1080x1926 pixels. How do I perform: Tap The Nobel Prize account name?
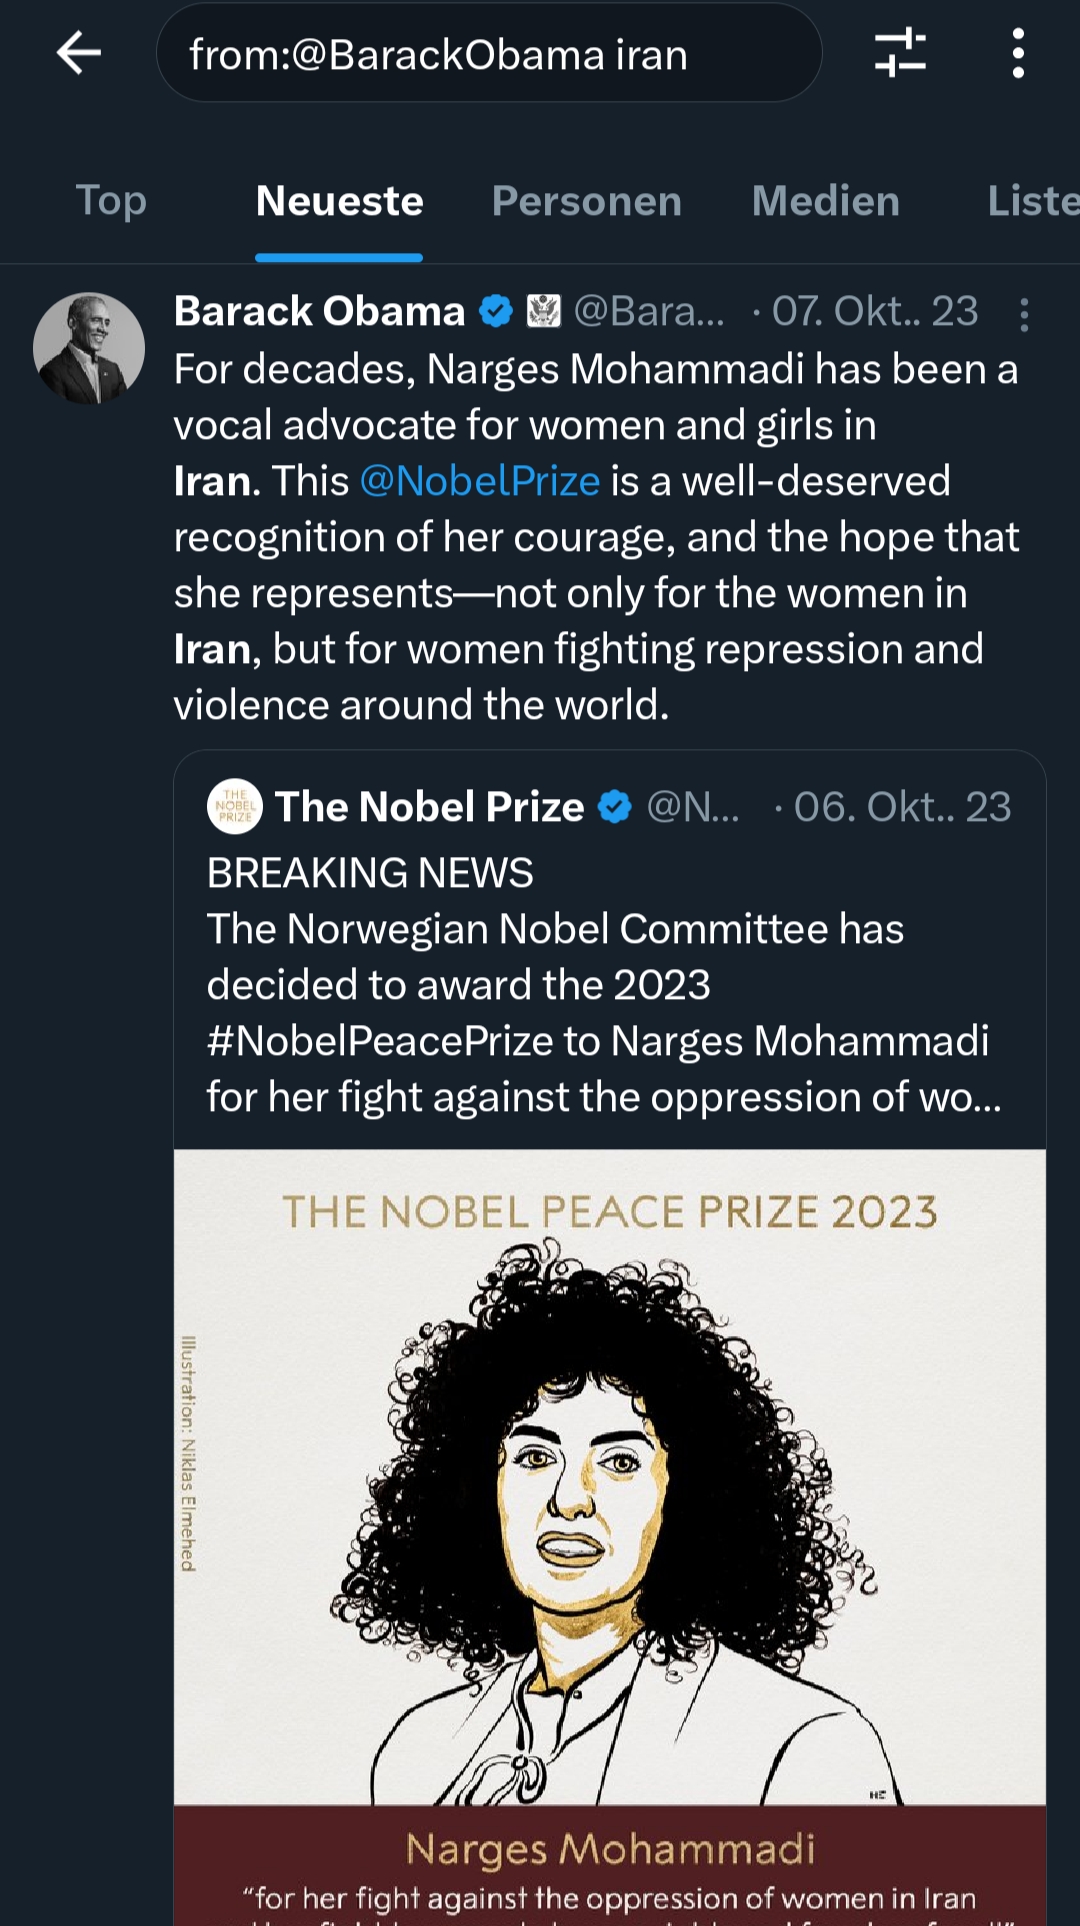click(x=430, y=807)
